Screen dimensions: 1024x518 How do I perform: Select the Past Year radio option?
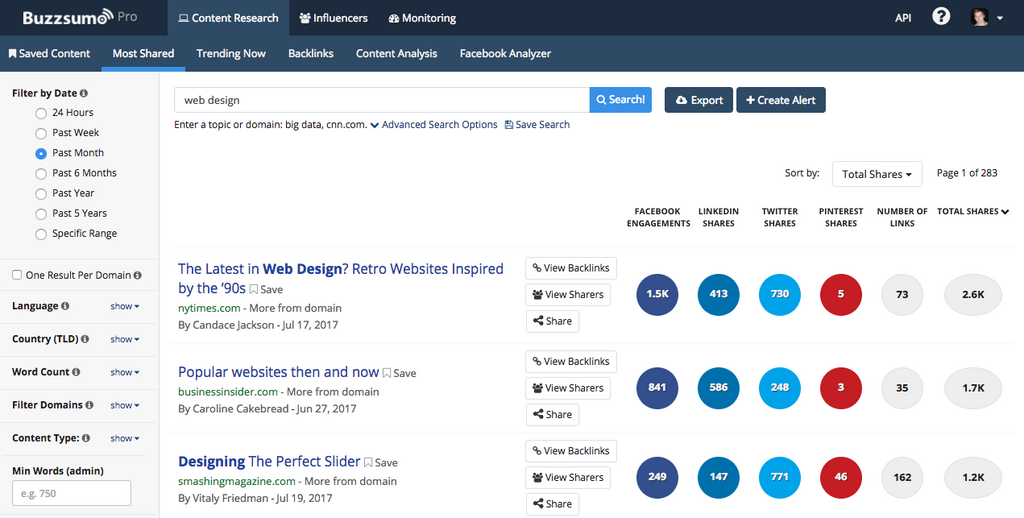pyautogui.click(x=41, y=194)
